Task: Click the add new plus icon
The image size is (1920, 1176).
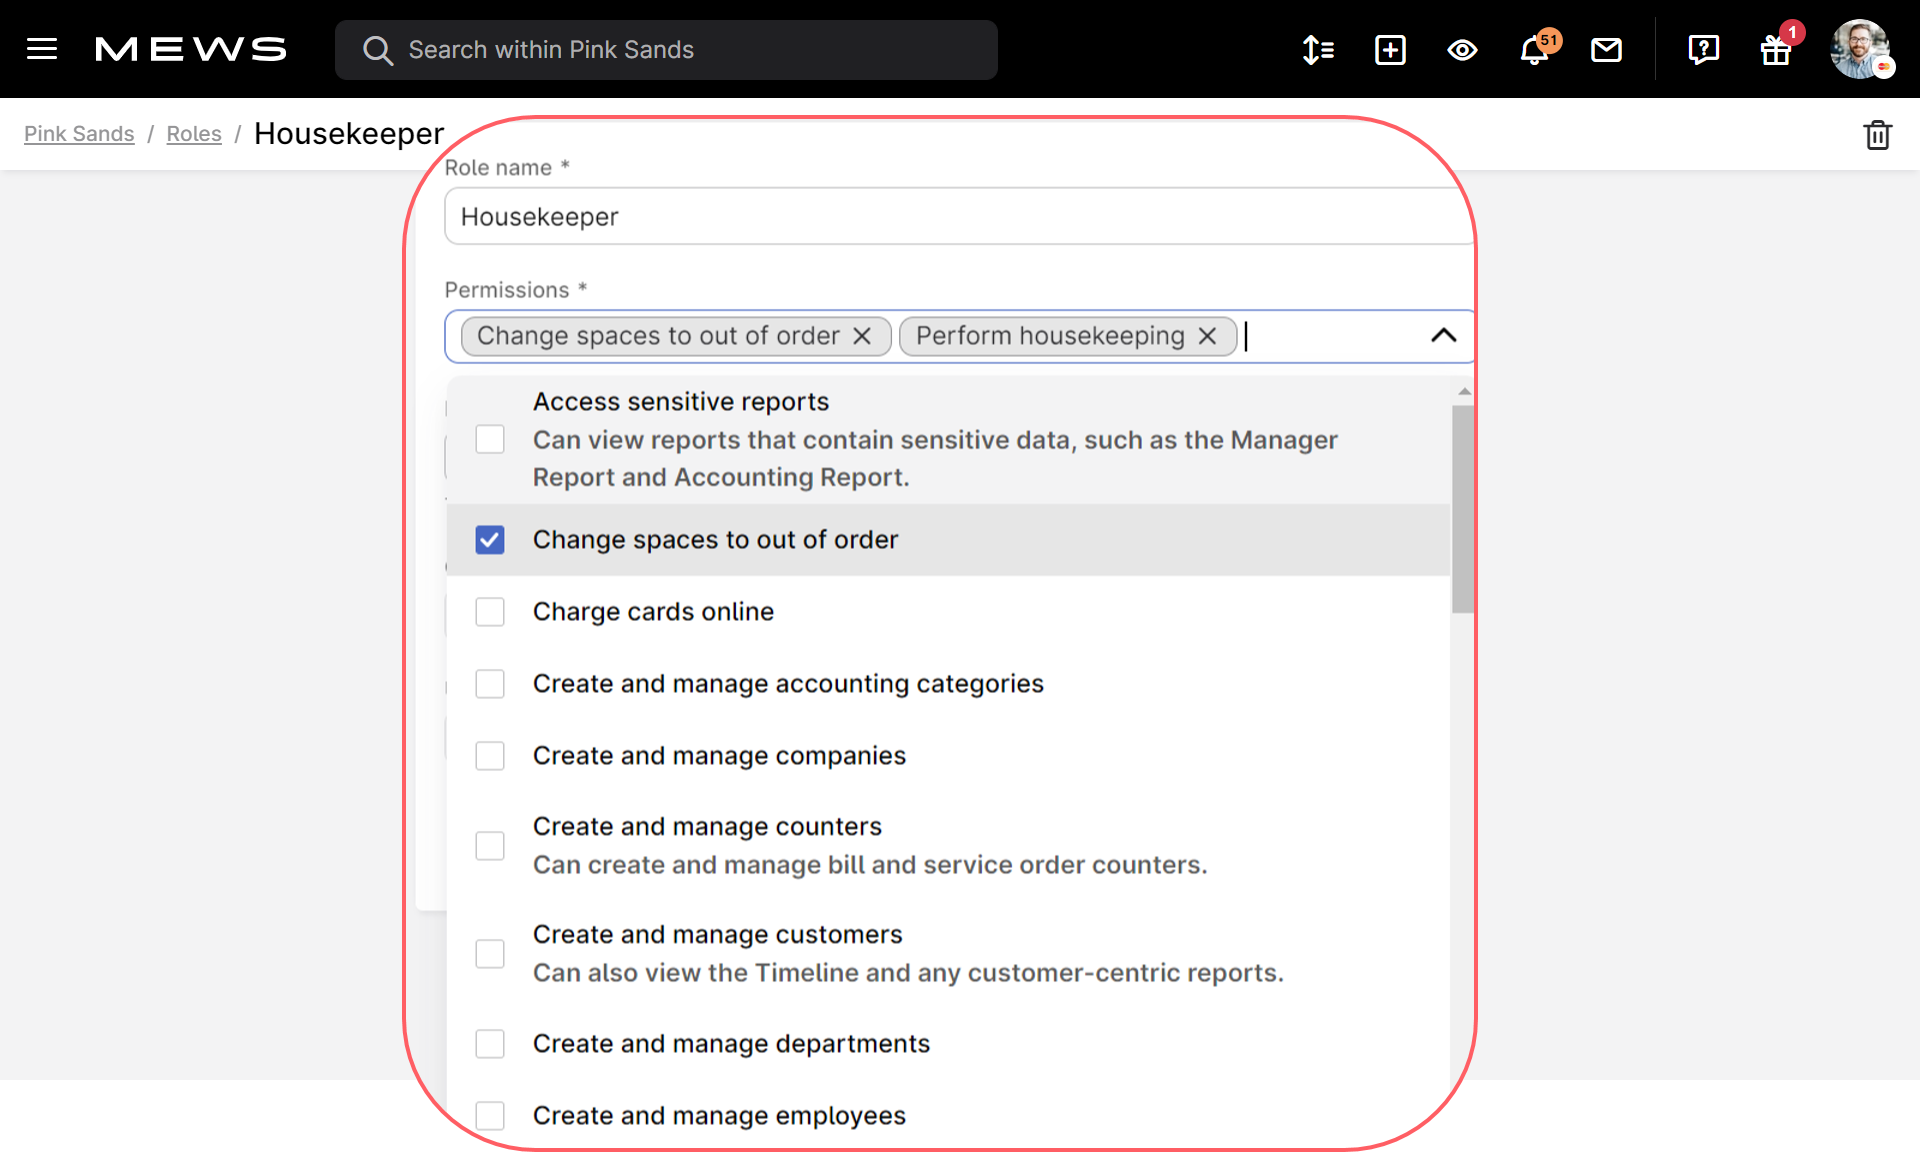Action: click(1390, 49)
